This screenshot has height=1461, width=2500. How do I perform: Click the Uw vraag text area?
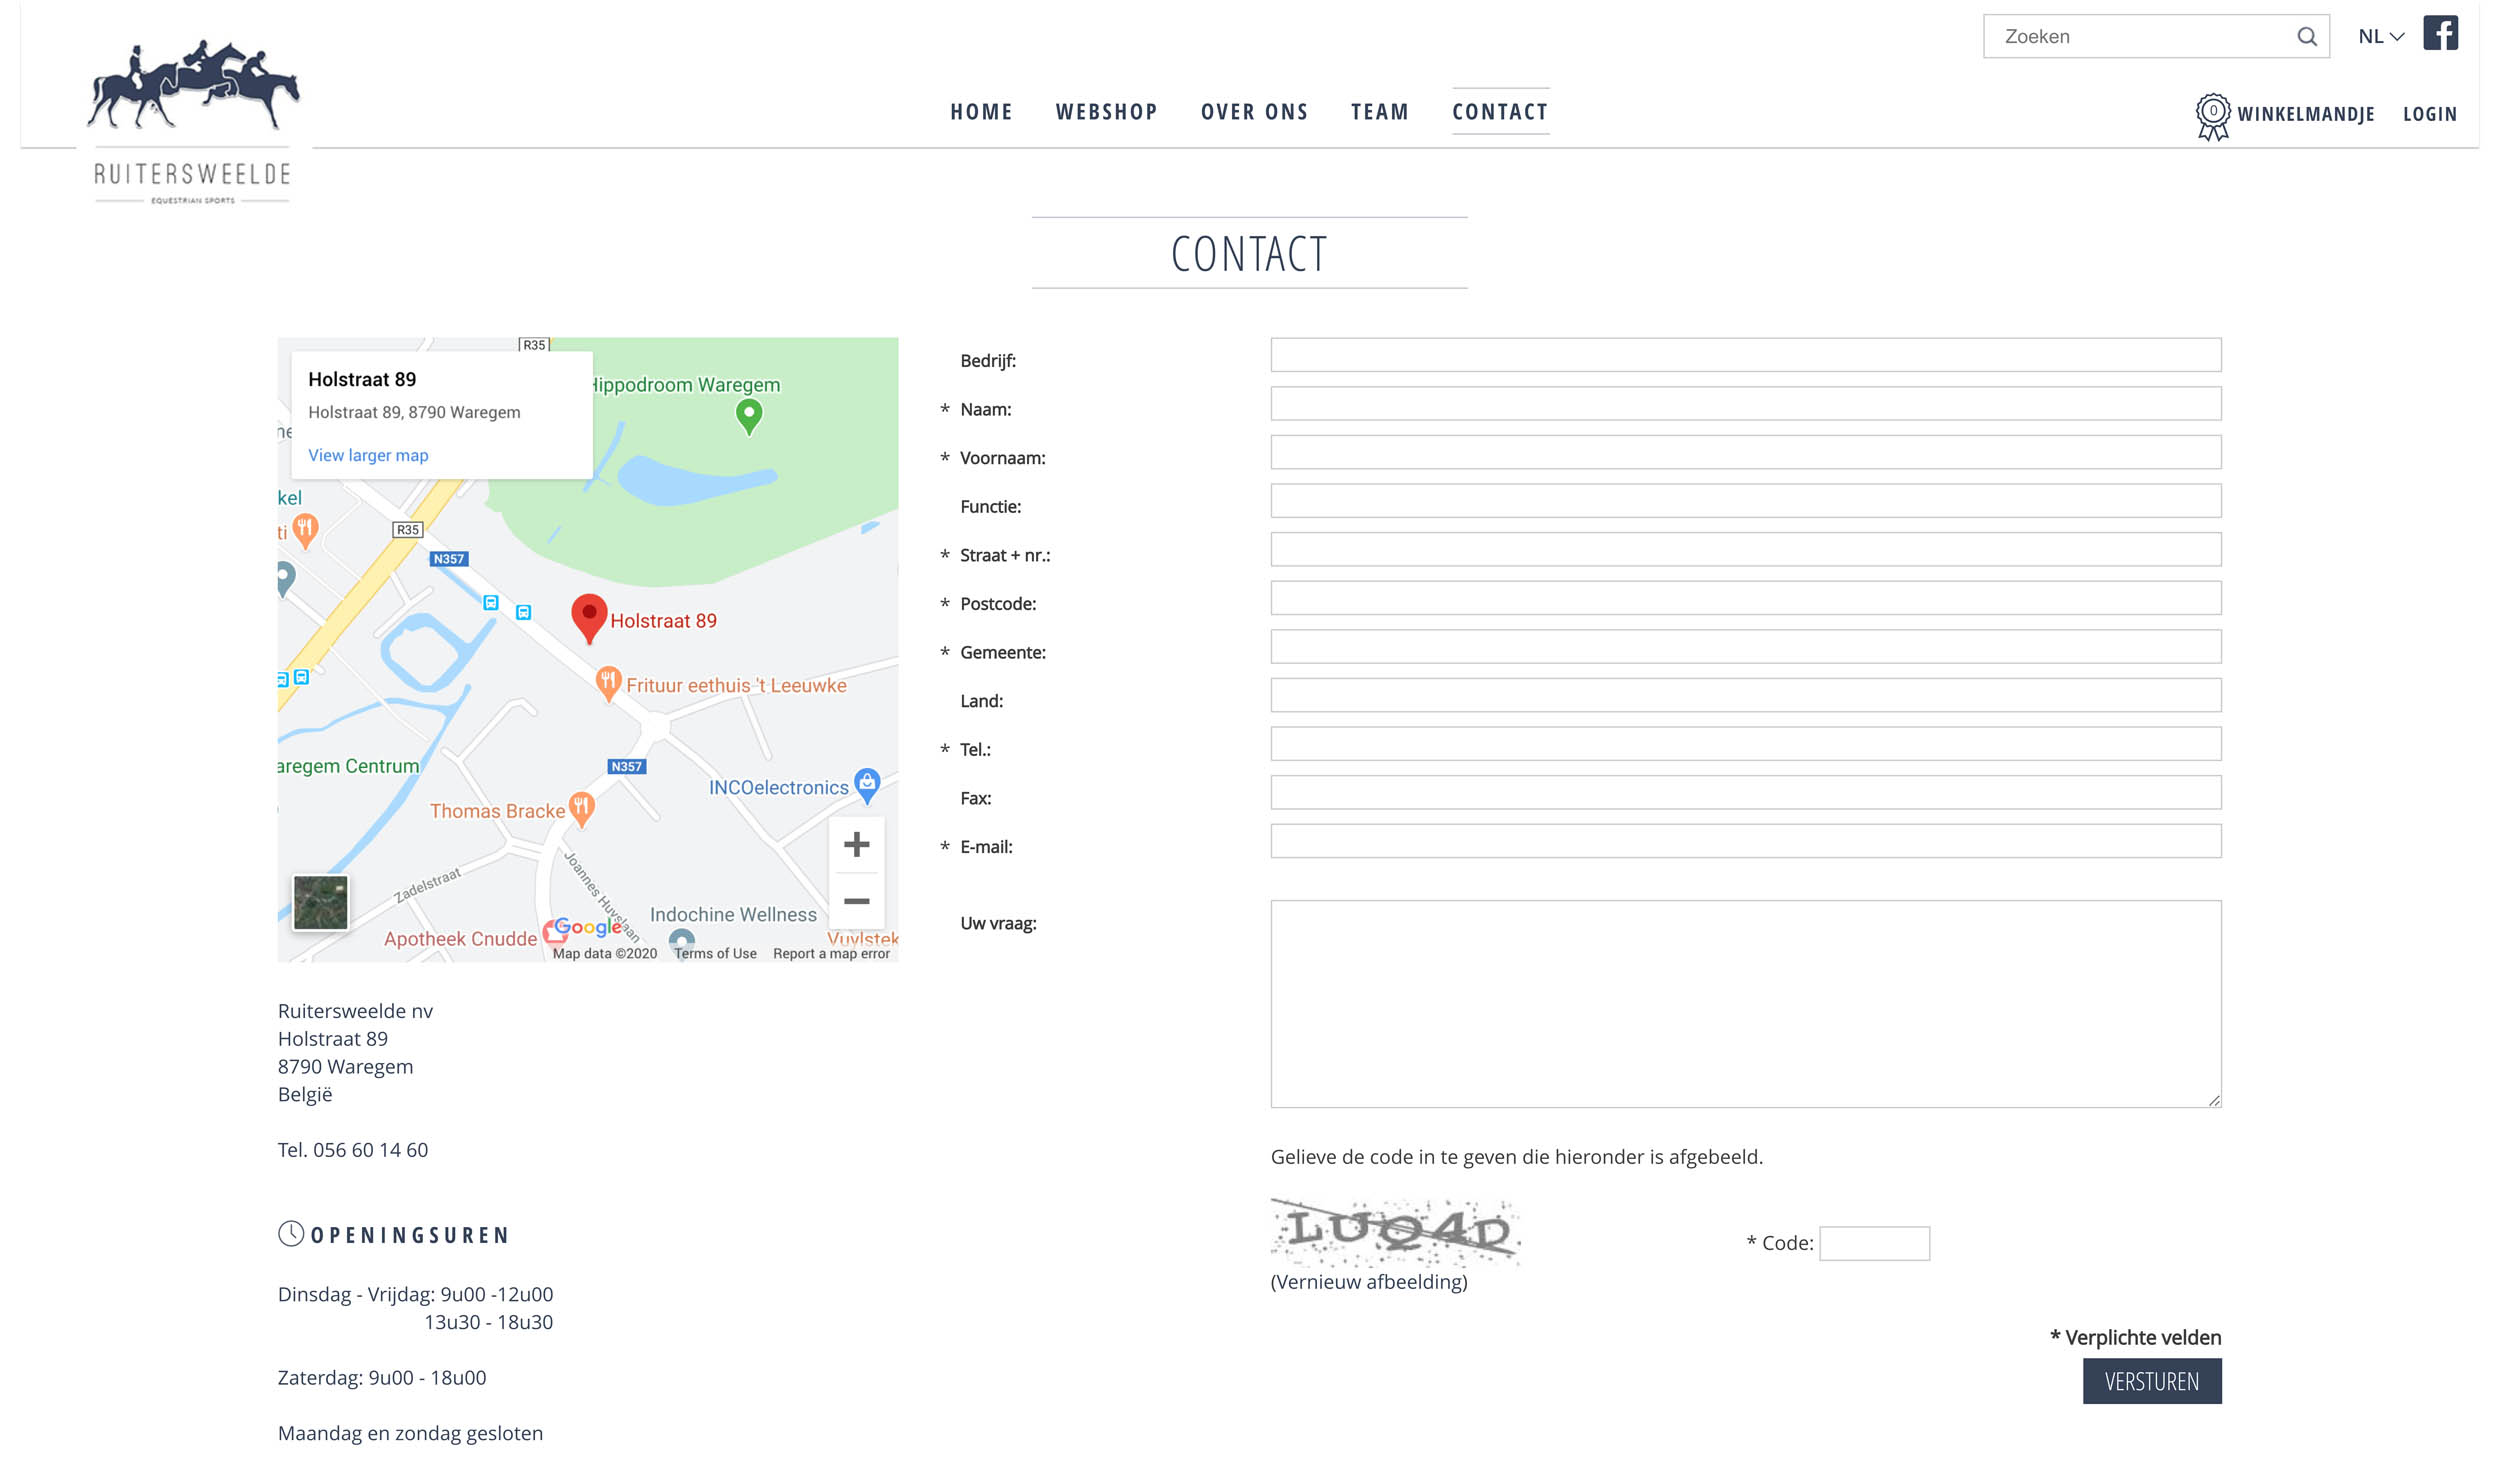(x=1745, y=1003)
